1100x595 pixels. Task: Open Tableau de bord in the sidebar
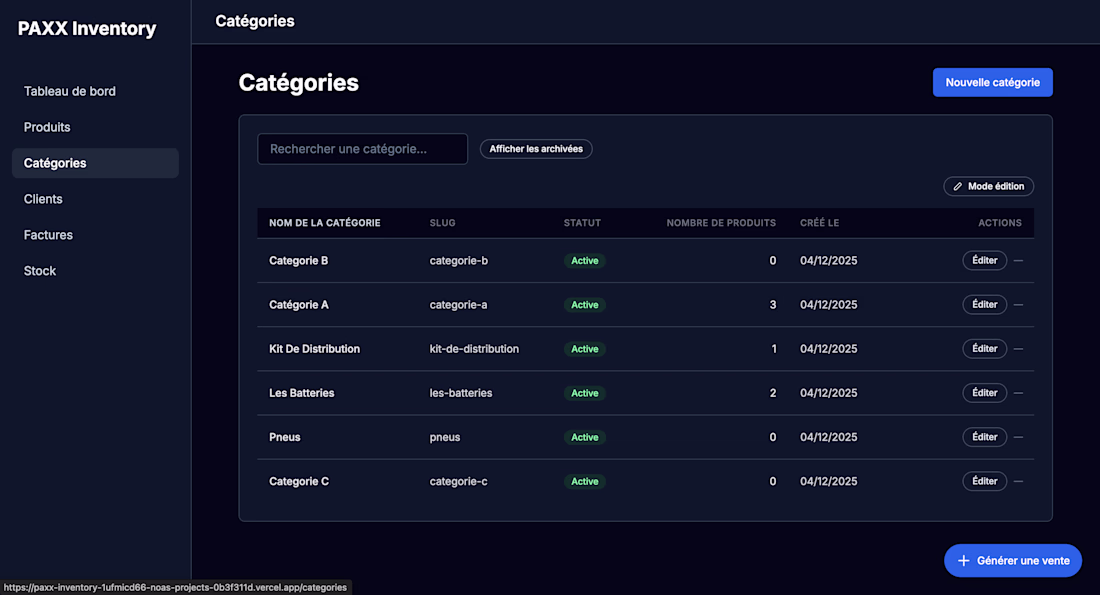tap(70, 91)
